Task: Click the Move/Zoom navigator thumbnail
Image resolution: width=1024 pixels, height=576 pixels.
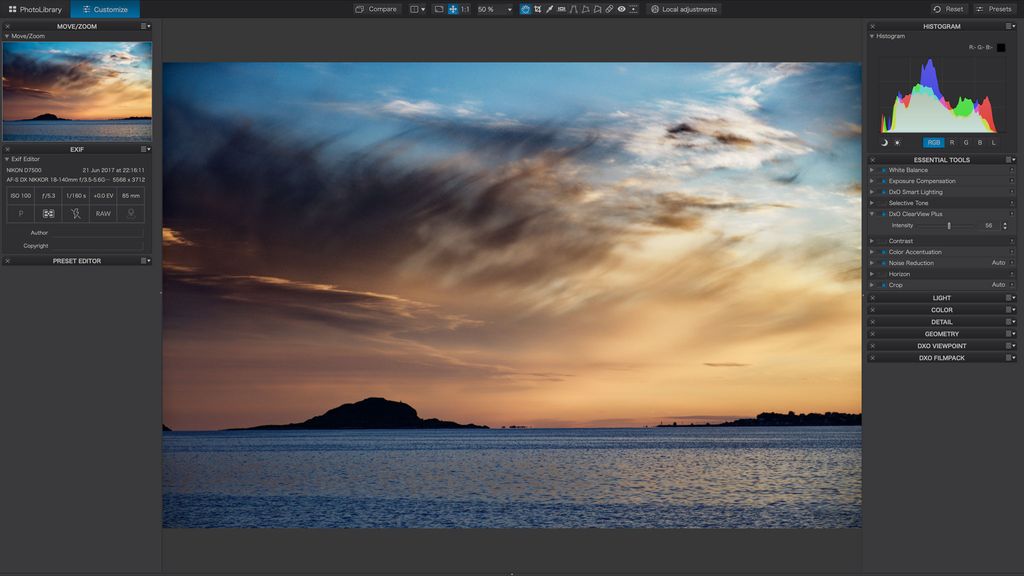Action: (78, 90)
